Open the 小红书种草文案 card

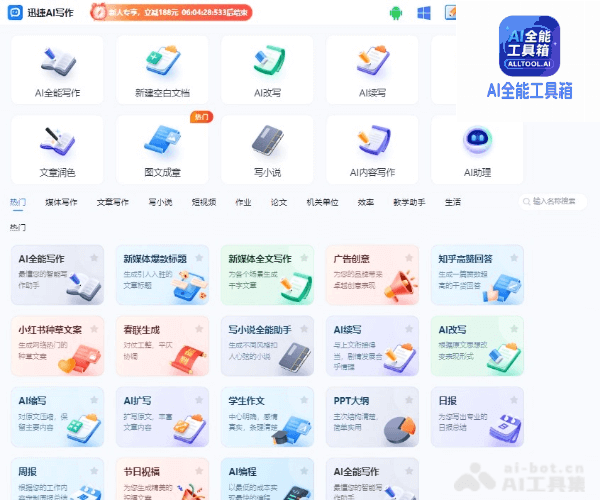click(57, 346)
